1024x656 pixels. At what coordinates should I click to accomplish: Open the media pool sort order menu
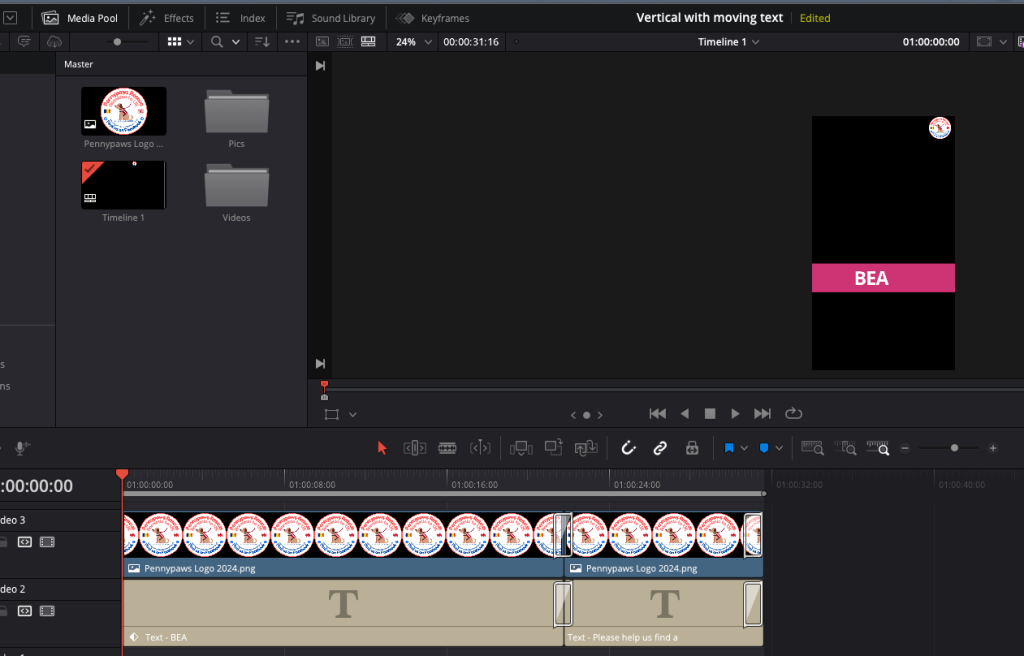coord(262,42)
